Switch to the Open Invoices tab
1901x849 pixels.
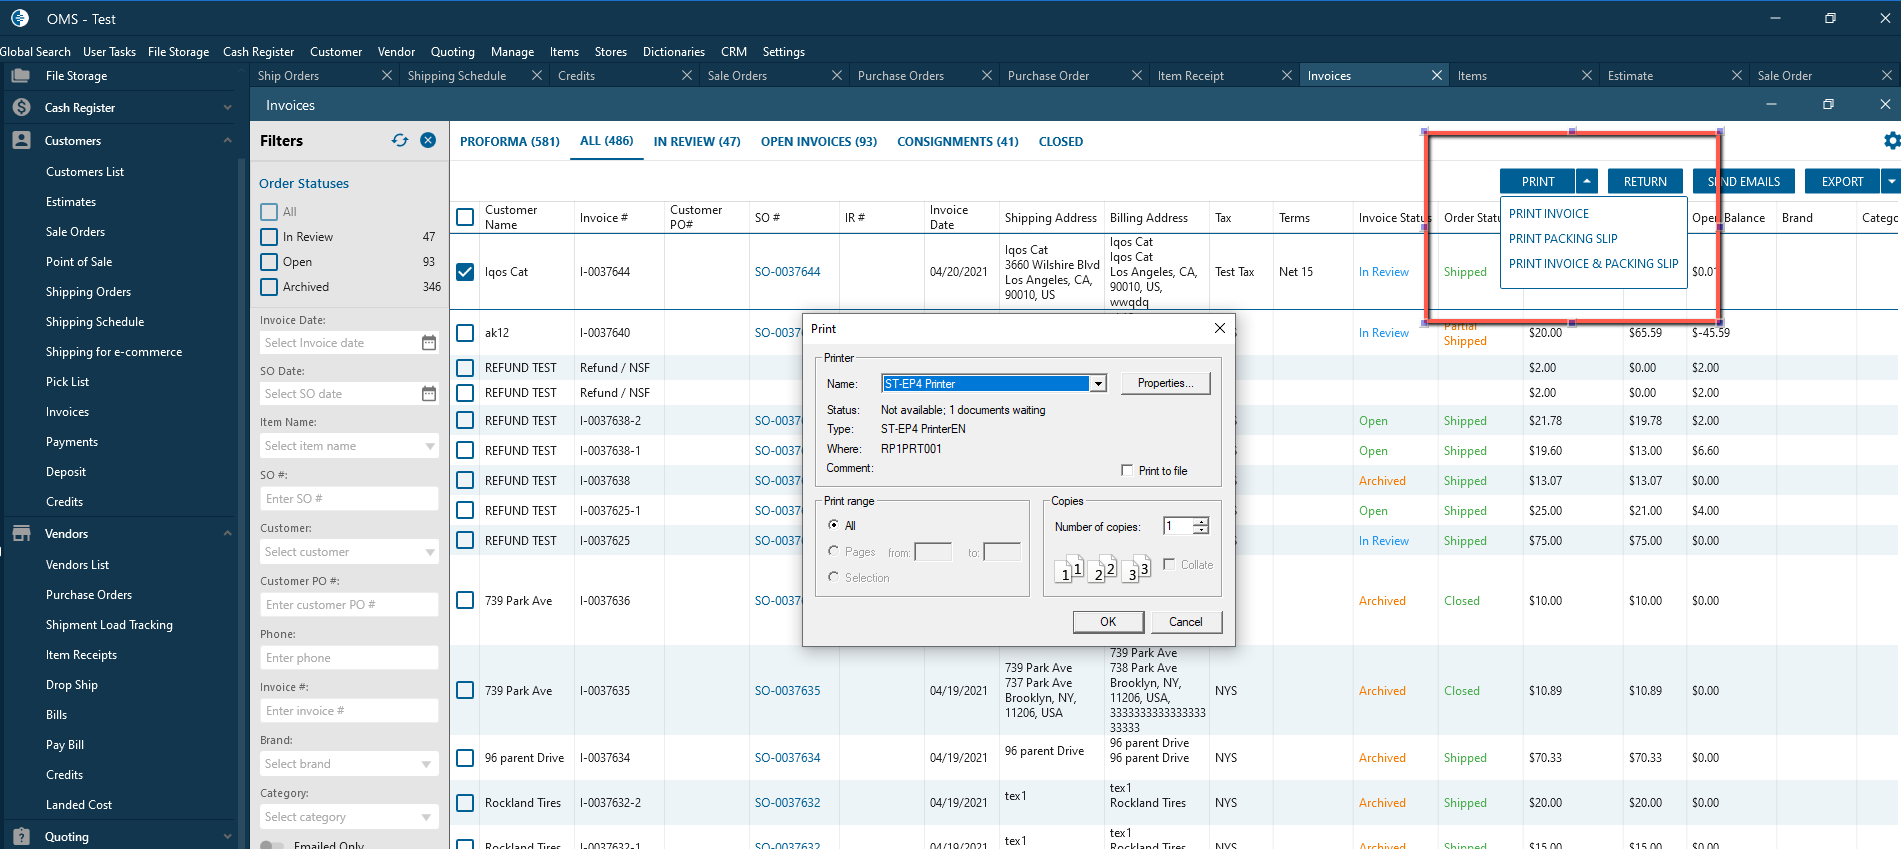point(818,142)
